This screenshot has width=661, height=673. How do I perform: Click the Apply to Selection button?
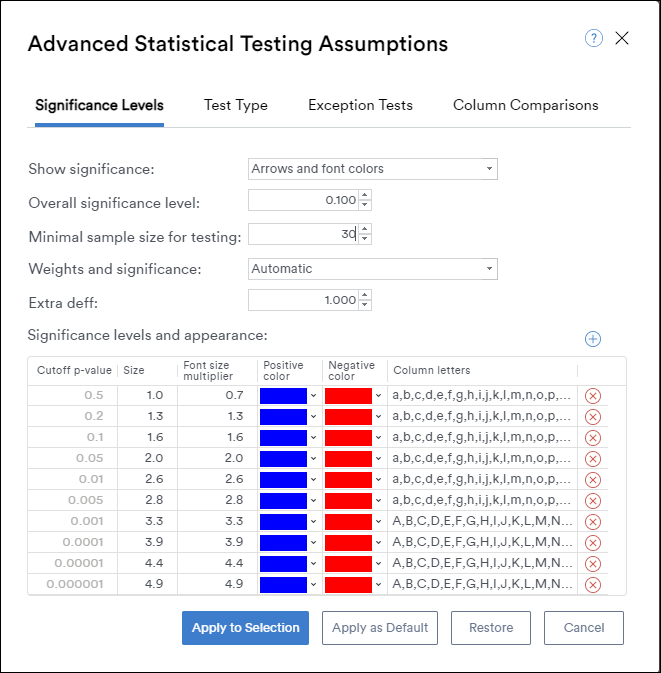coord(246,628)
